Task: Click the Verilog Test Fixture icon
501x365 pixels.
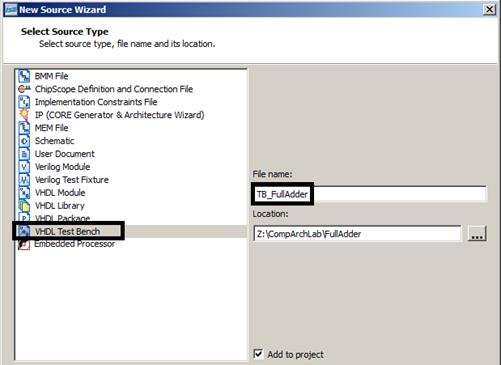Action: 24,180
